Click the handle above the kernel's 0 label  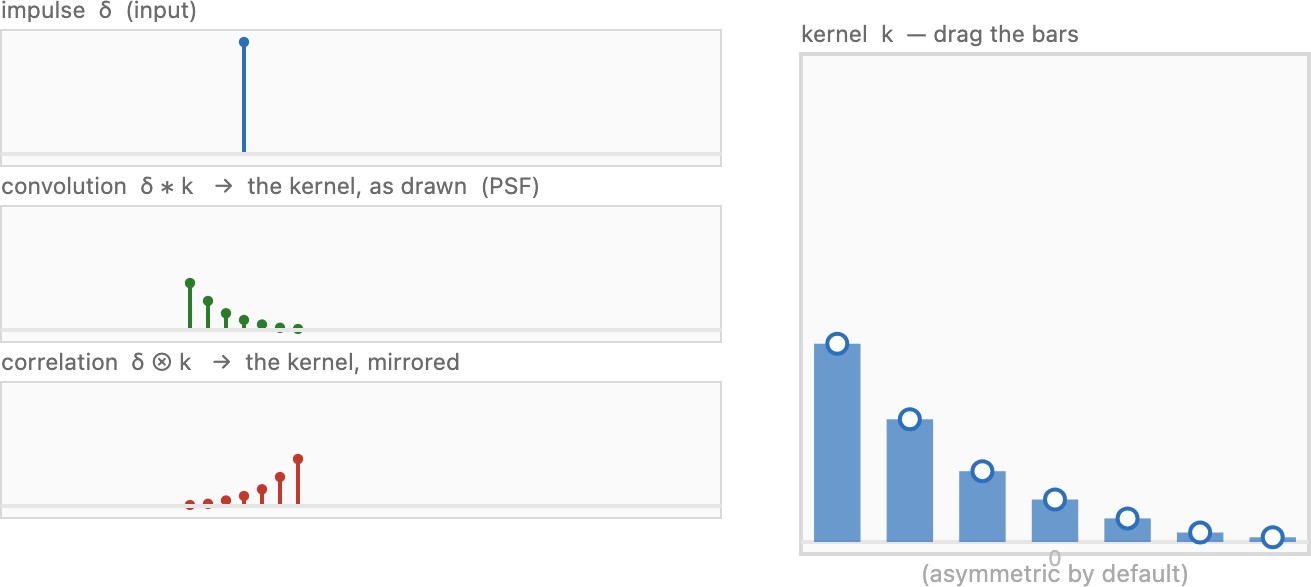click(1054, 499)
